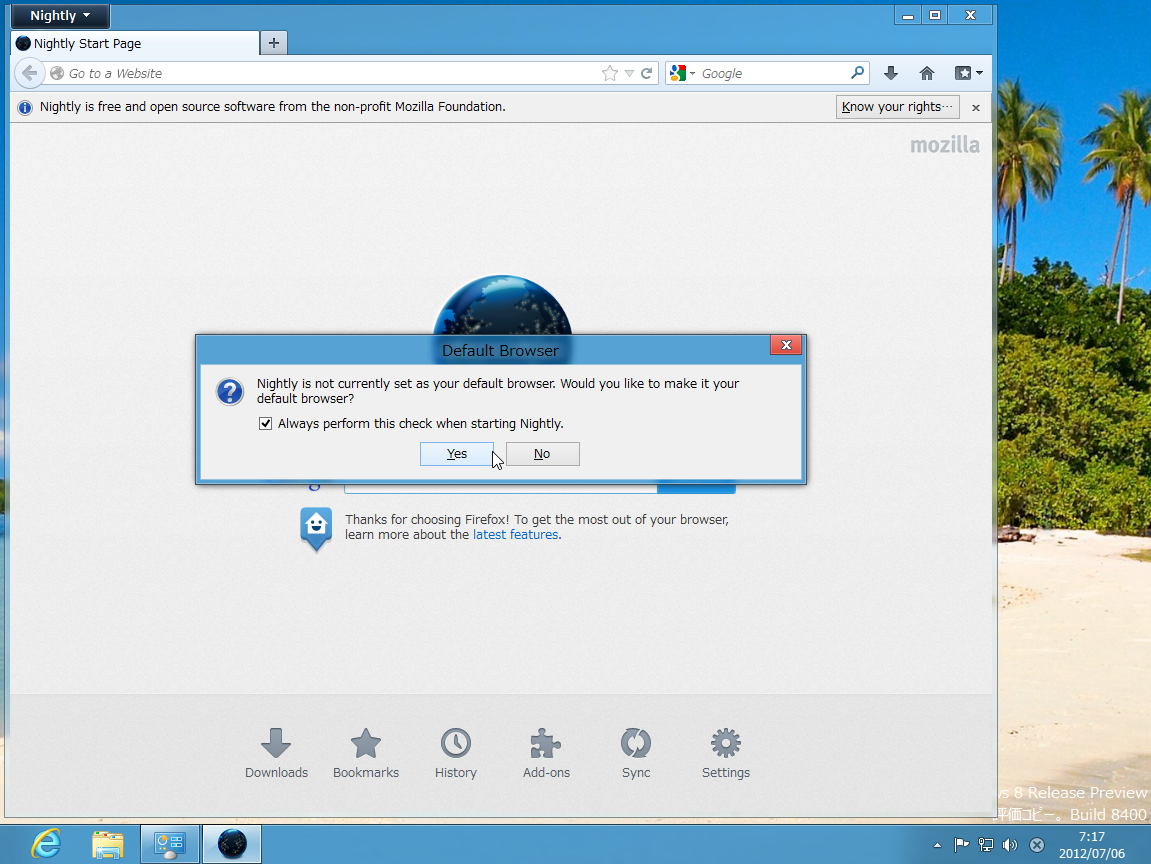Click the info icon in the notification bar
The height and width of the screenshot is (864, 1151).
pos(25,108)
